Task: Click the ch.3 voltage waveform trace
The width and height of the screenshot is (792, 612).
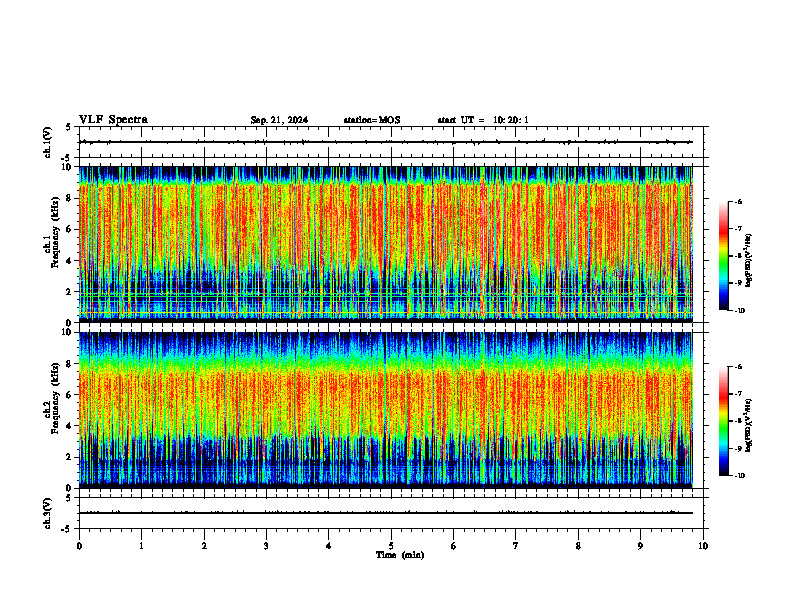Action: [x=386, y=513]
